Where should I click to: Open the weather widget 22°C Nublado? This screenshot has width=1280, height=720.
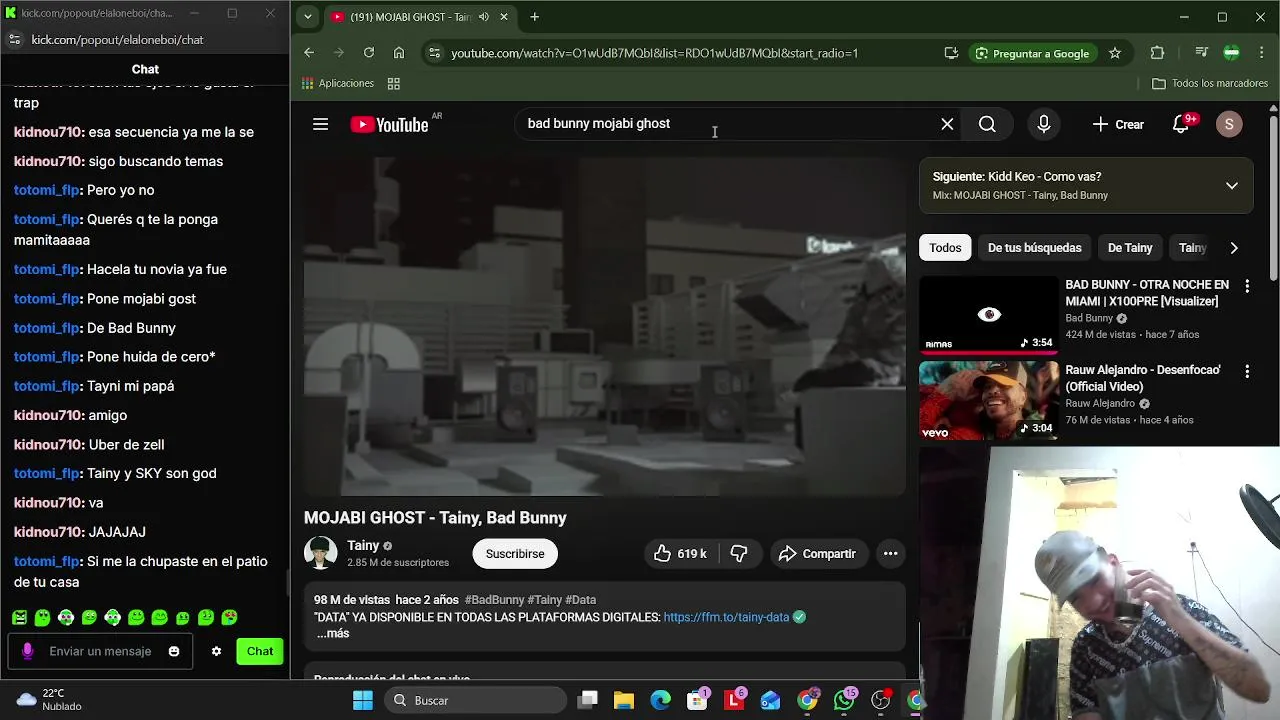click(50, 700)
